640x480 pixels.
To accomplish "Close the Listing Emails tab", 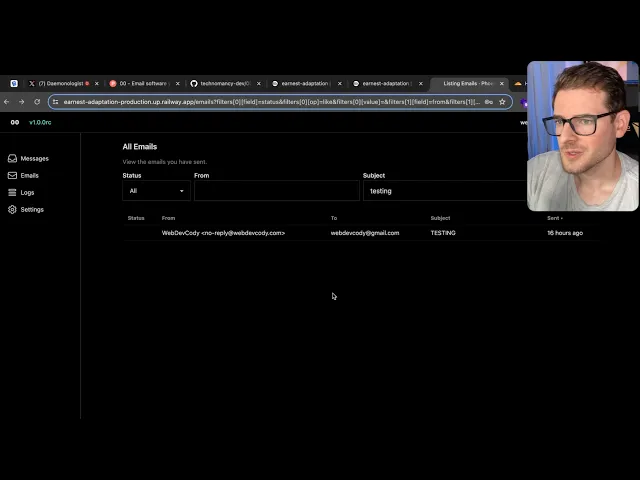I will pos(502,83).
